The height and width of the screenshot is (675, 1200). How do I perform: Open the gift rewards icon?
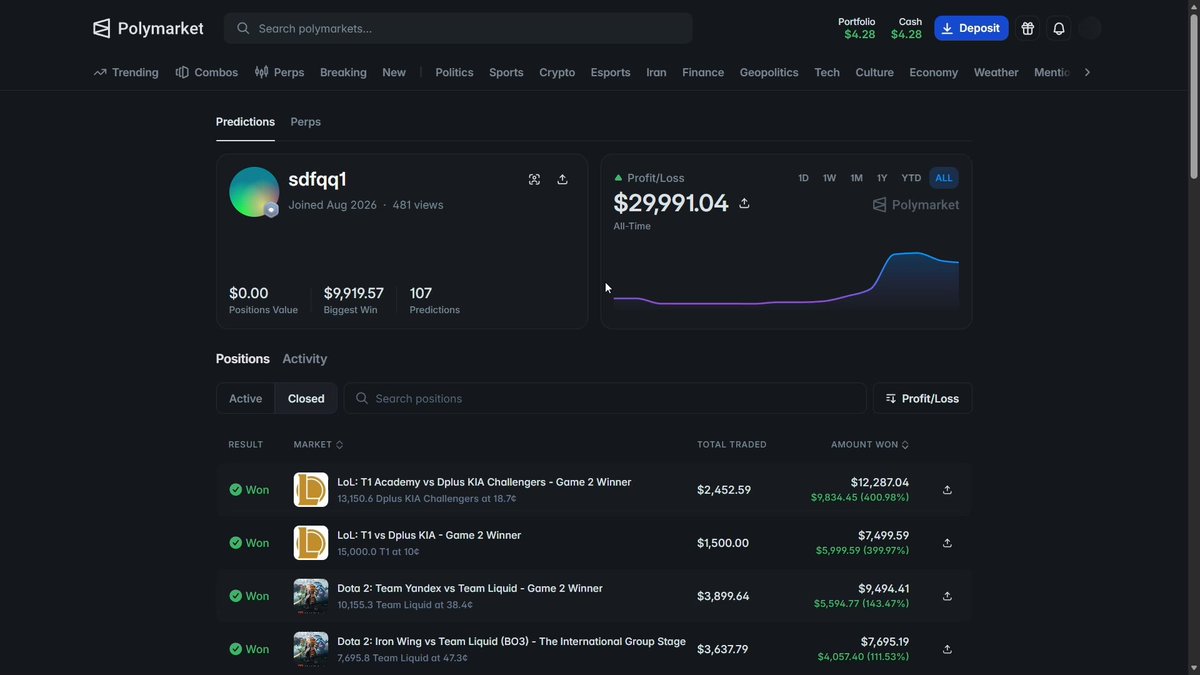coord(1027,28)
